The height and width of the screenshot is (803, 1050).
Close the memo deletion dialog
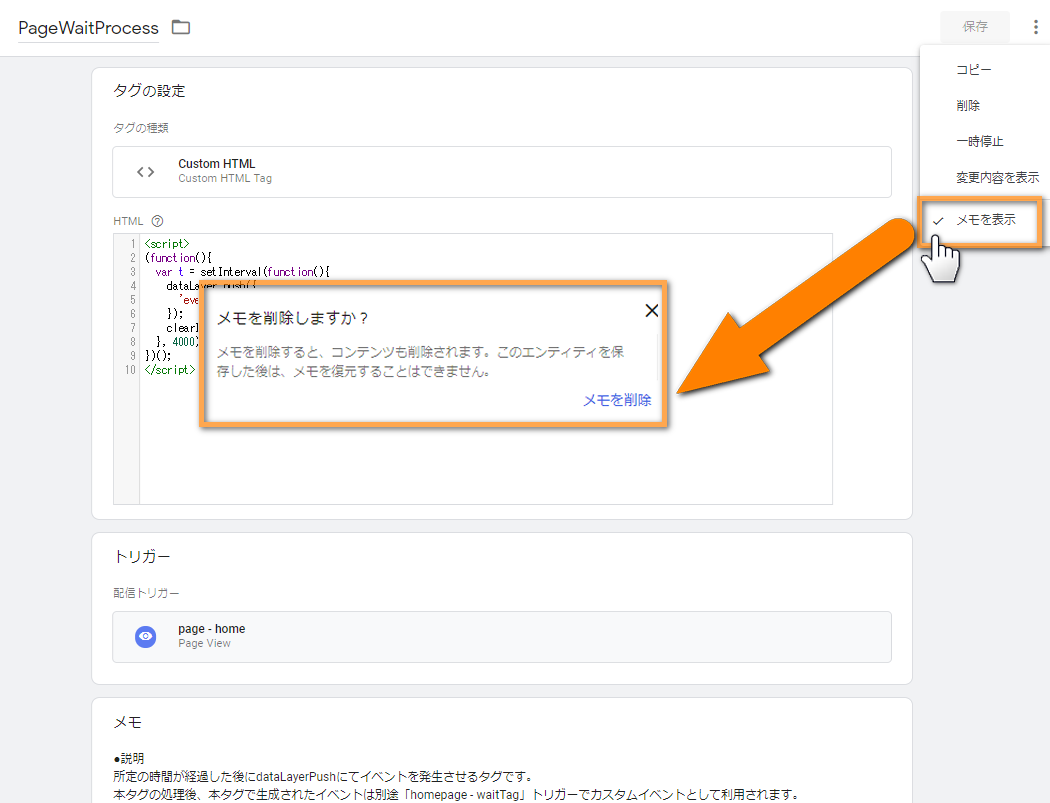[652, 311]
